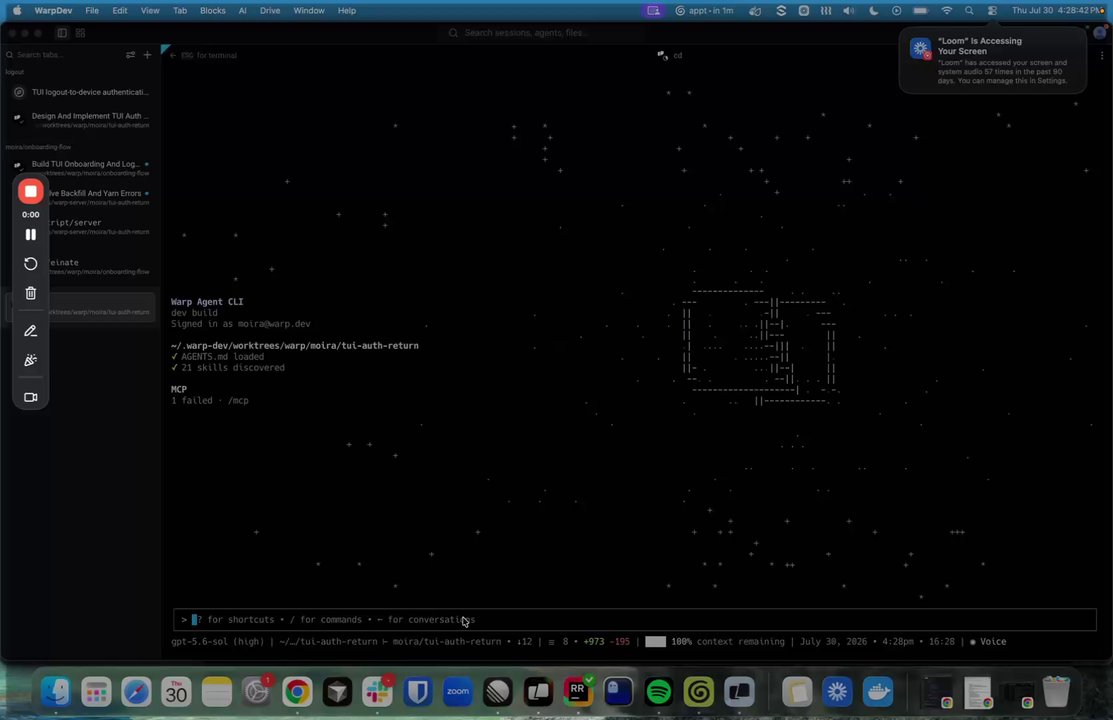Click the purple screen sharing menu bar icon
The height and width of the screenshot is (720, 1113).
click(653, 11)
